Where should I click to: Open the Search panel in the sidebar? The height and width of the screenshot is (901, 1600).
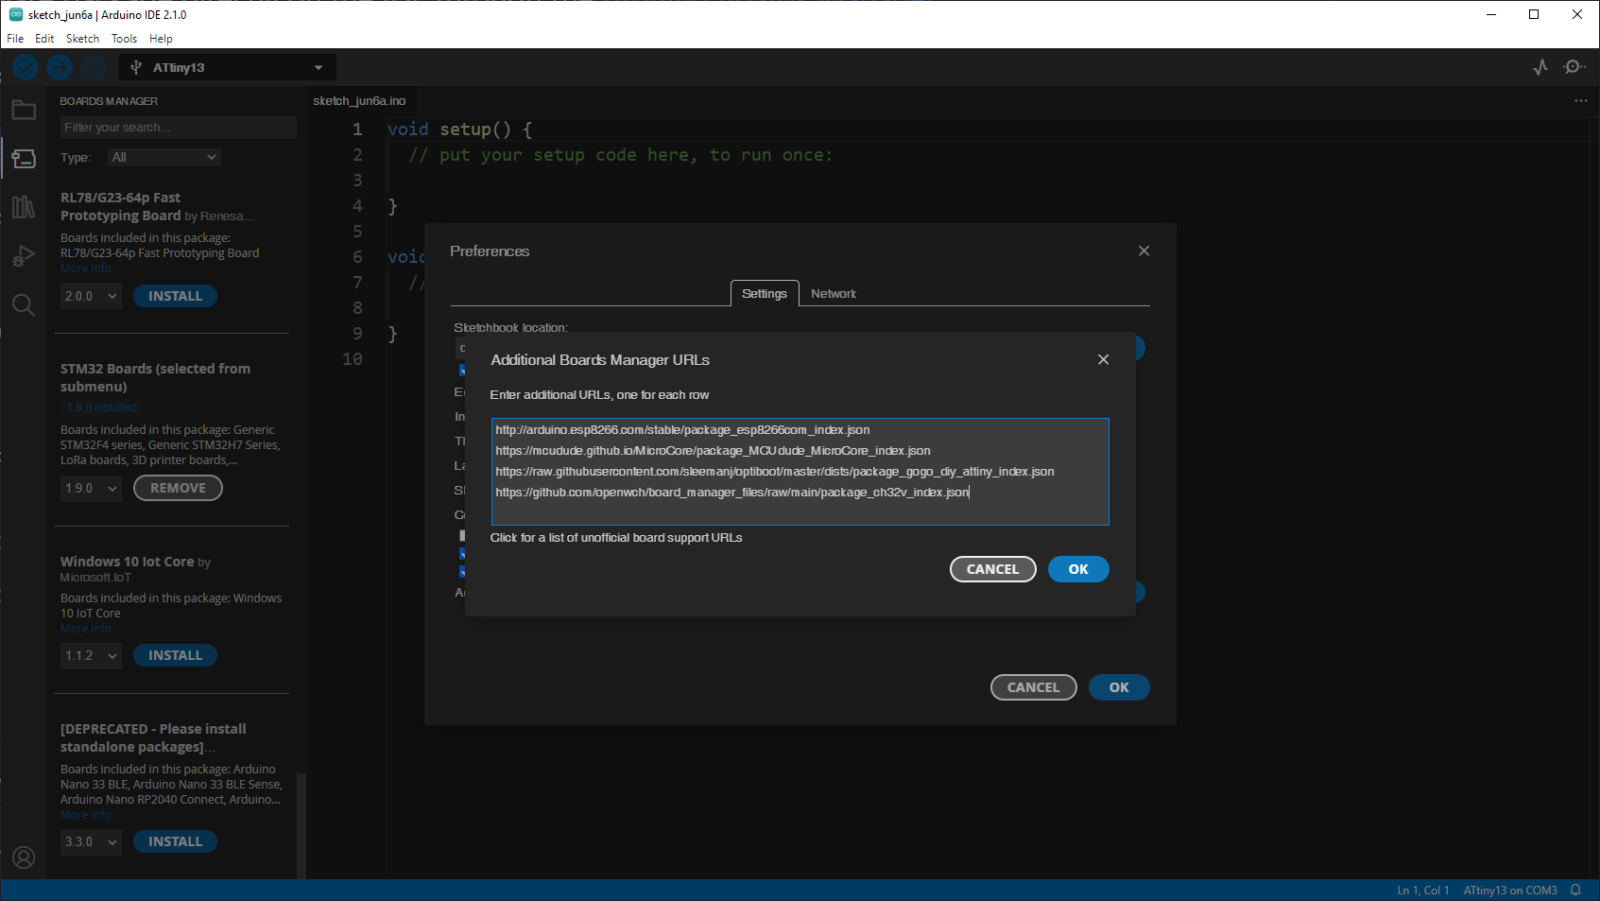(x=24, y=305)
